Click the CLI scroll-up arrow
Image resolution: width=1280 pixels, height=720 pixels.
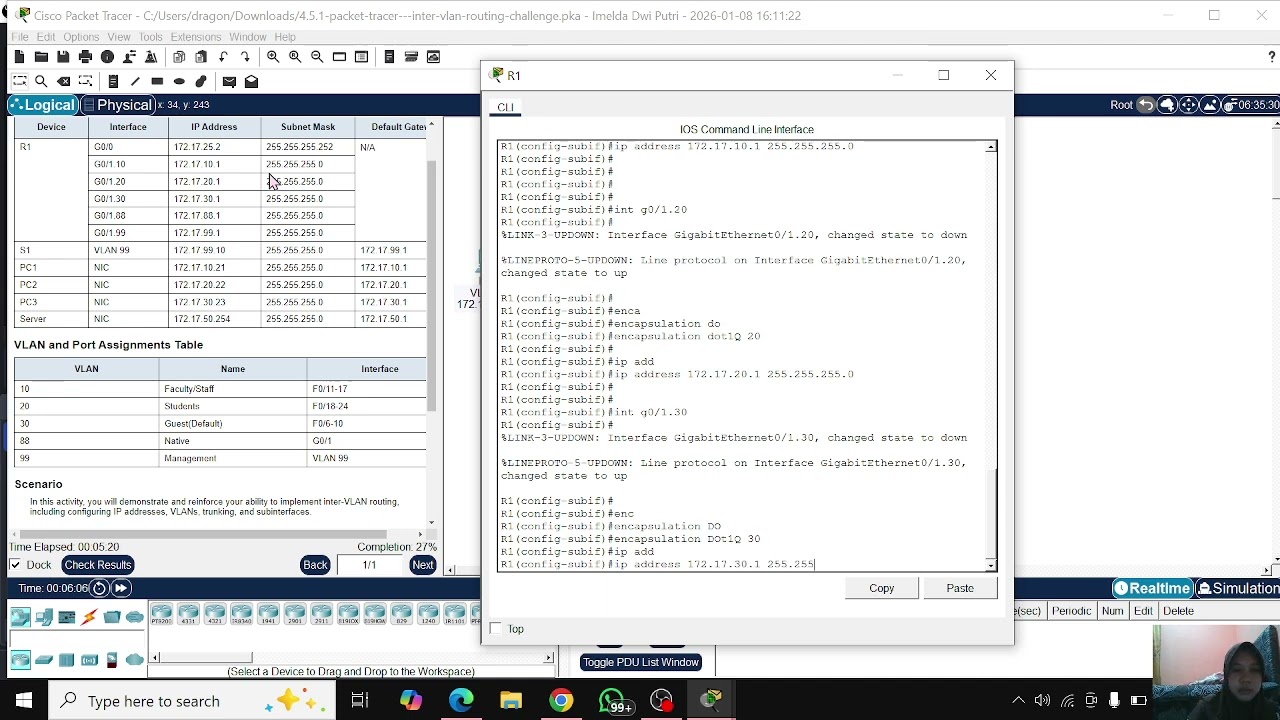coord(991,148)
